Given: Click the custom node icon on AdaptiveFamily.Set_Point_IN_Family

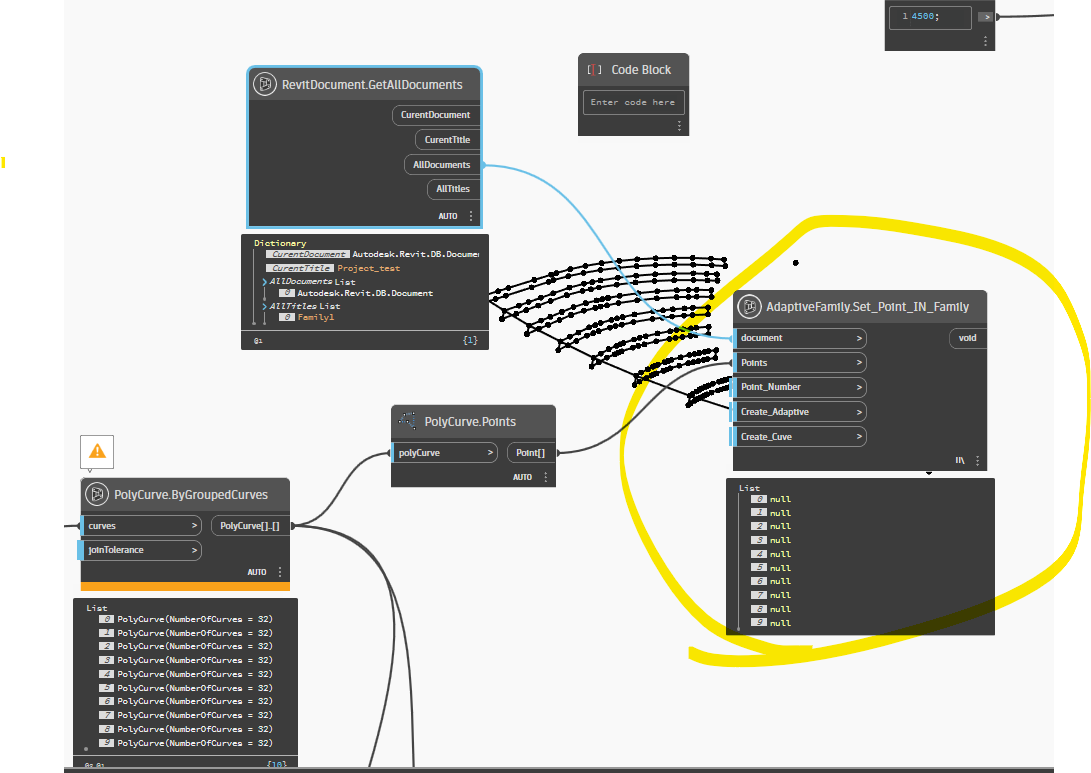Looking at the screenshot, I should tap(749, 307).
